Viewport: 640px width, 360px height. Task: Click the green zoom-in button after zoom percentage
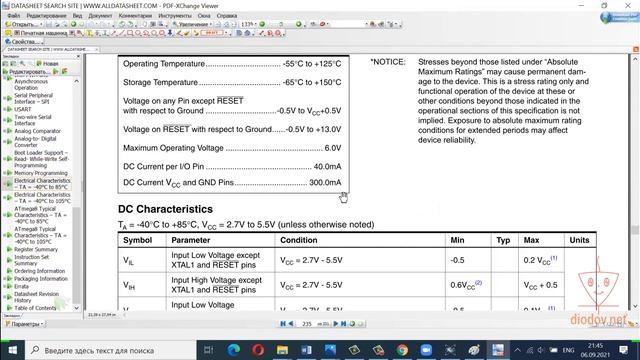(x=262, y=24)
